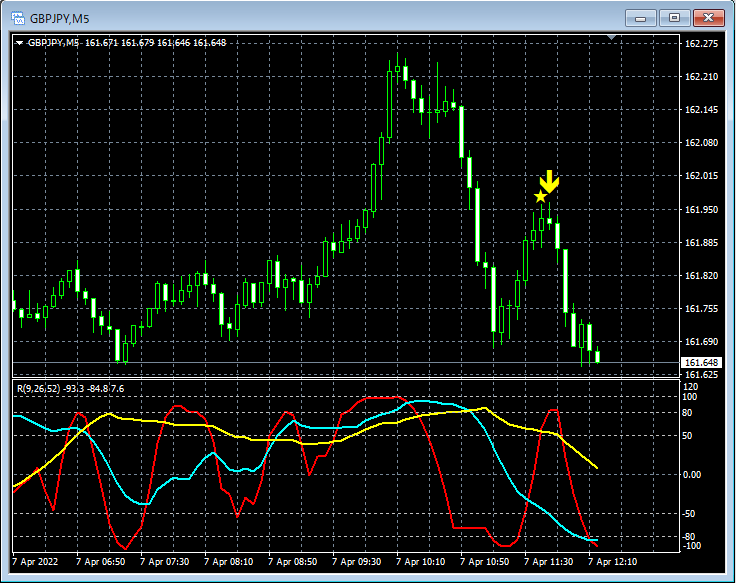
Task: Click the chart shift marker triangle at top
Action: (x=612, y=37)
